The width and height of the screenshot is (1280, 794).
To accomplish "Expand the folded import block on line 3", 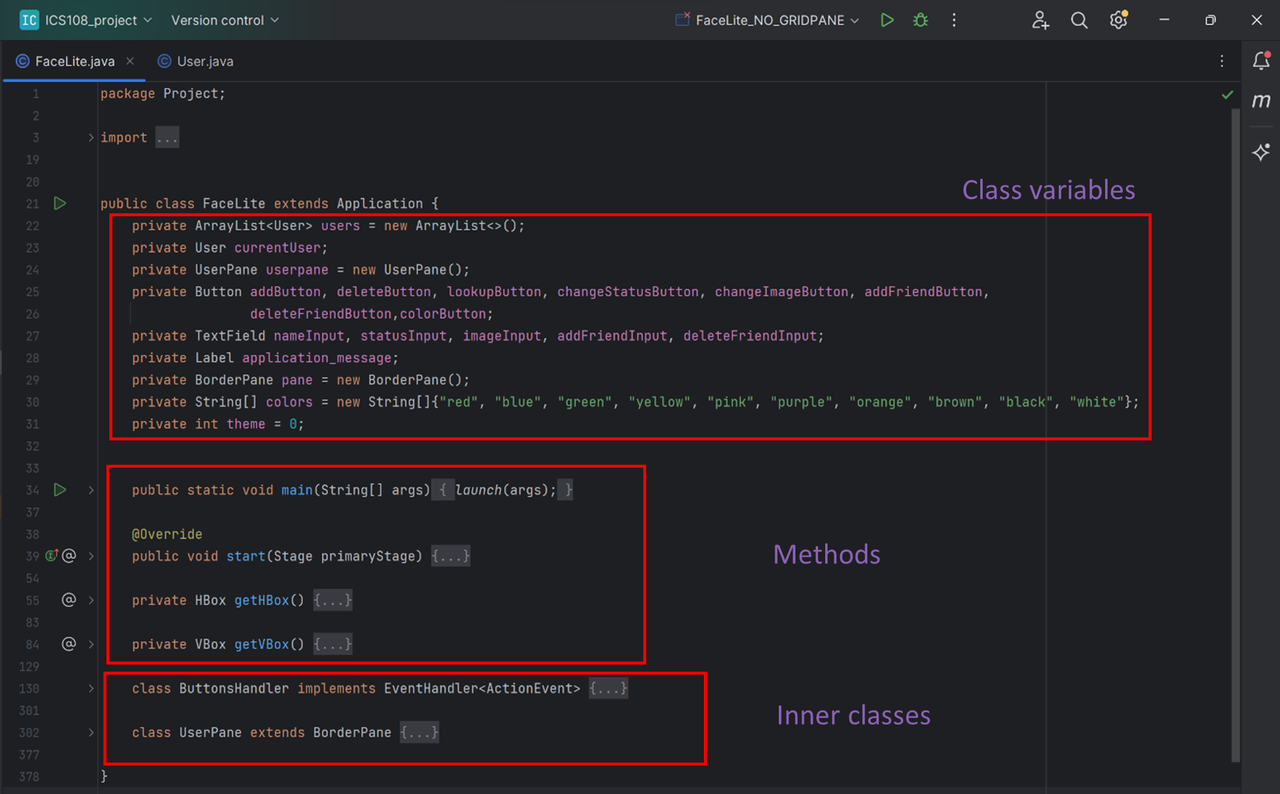I will (91, 138).
